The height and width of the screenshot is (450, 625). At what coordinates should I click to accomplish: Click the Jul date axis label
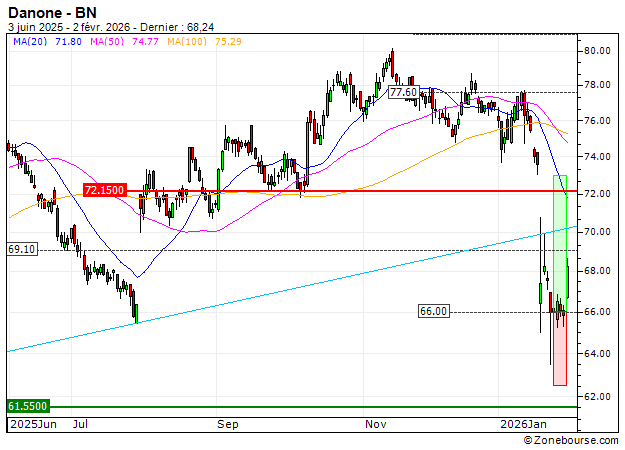(x=80, y=424)
